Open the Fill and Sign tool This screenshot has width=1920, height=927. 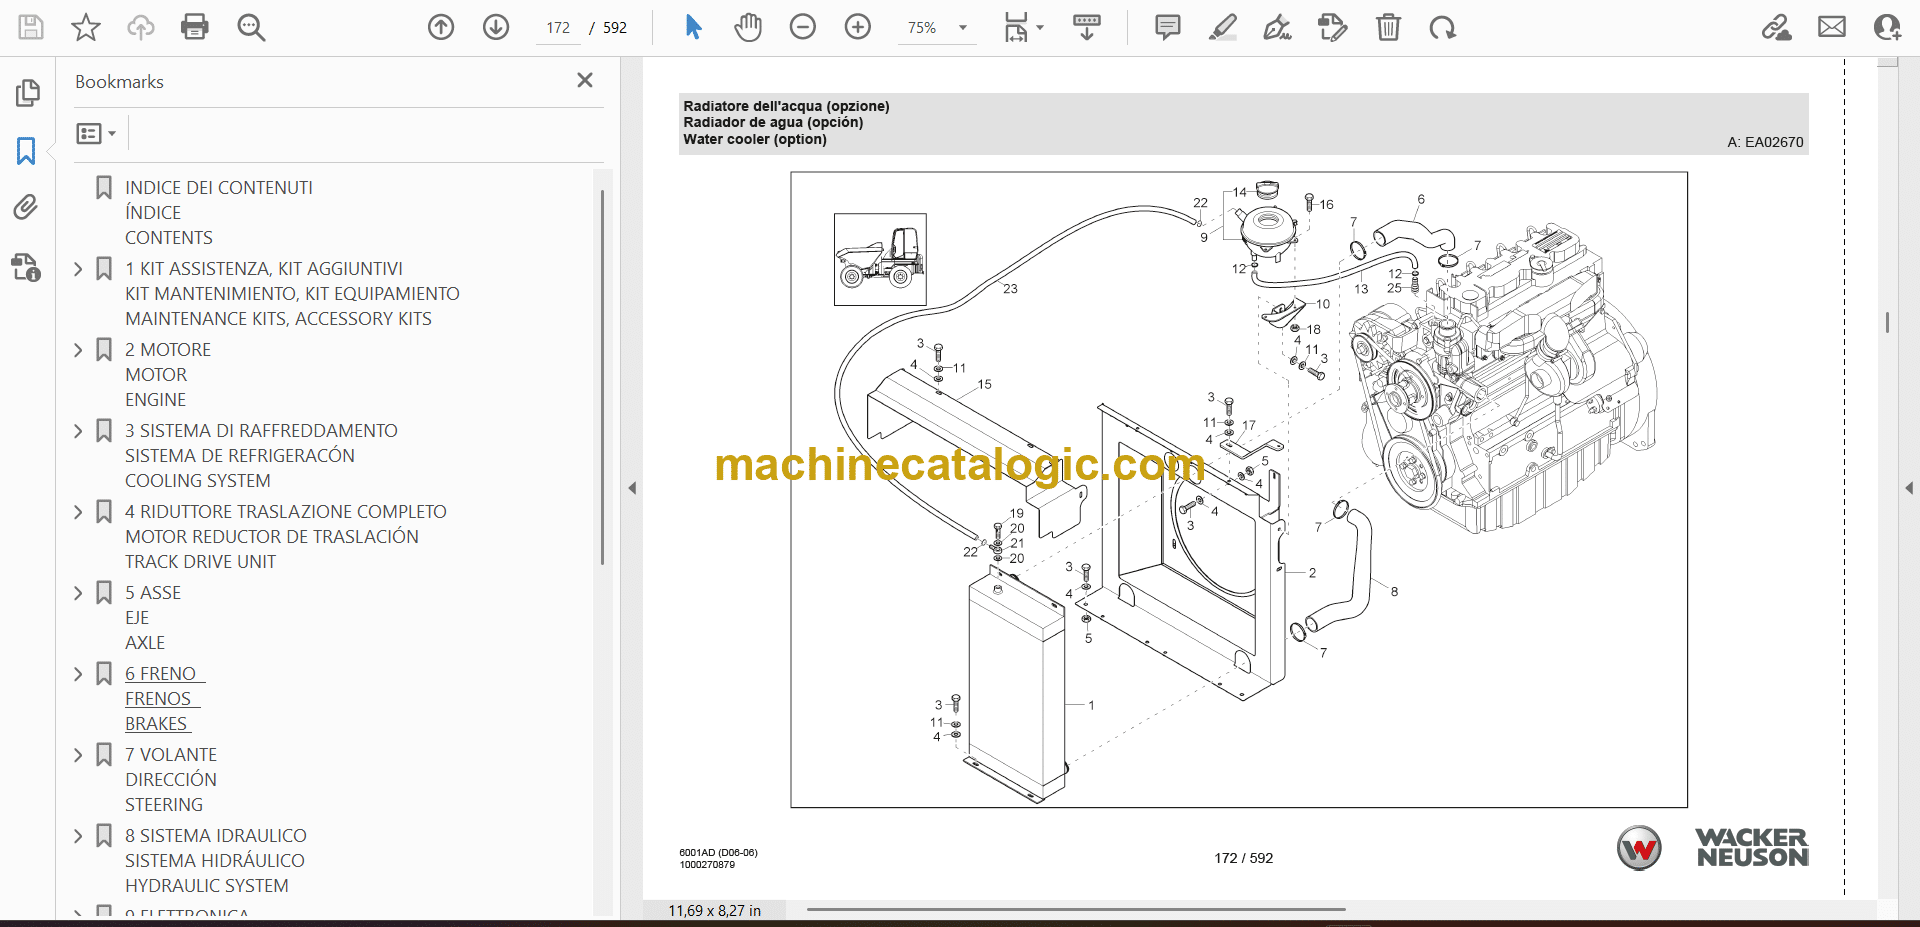(1278, 27)
